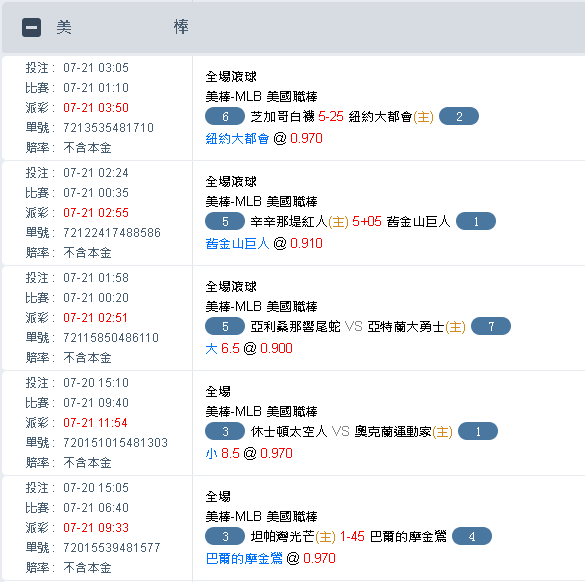Open the 紐約大都會 bet selection link

(237, 138)
